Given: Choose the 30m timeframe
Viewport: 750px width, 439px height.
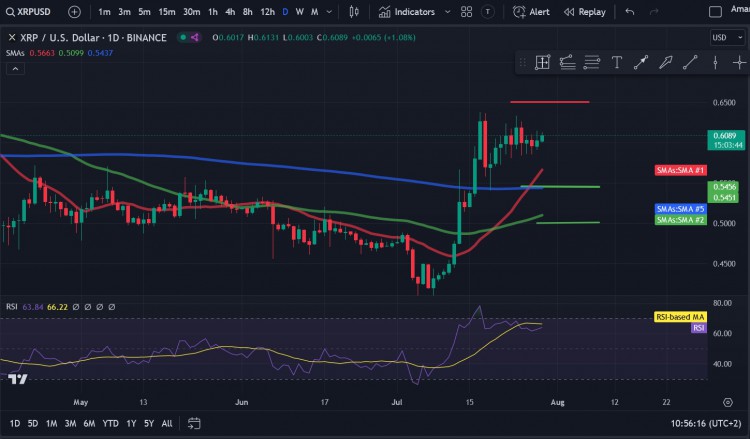Looking at the screenshot, I should point(191,11).
